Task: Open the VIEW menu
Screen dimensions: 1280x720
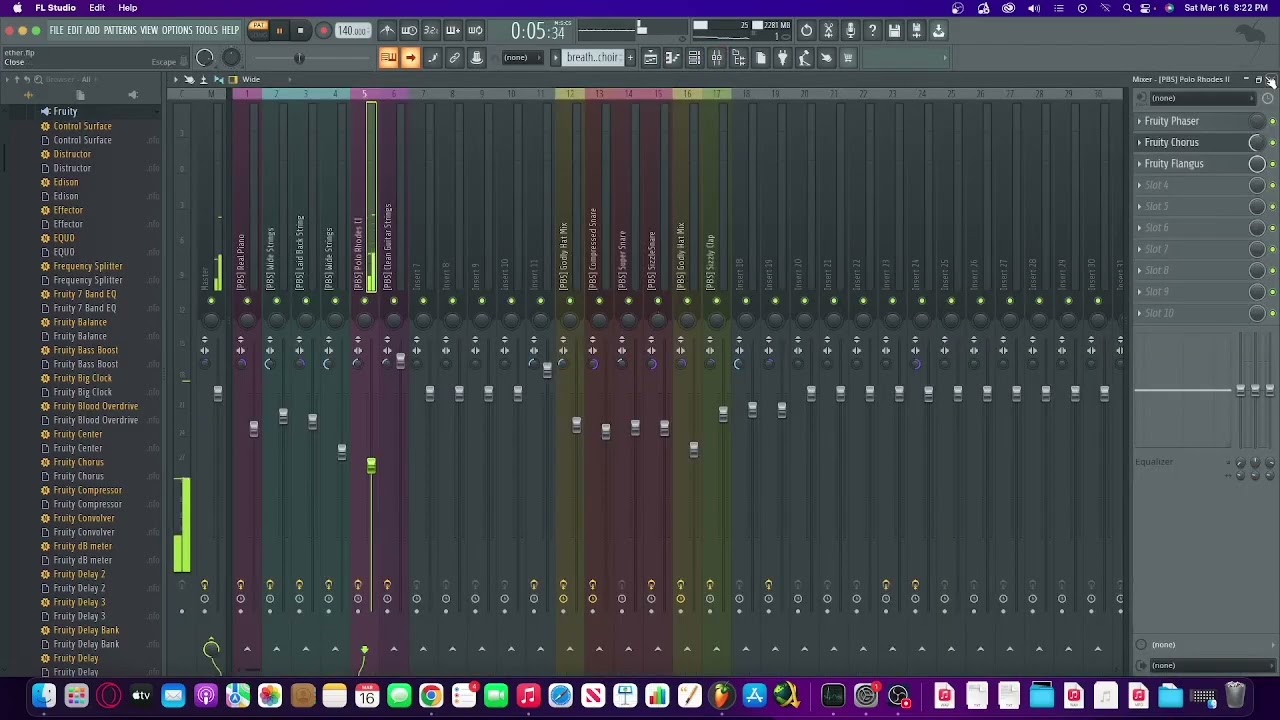Action: 149,31
